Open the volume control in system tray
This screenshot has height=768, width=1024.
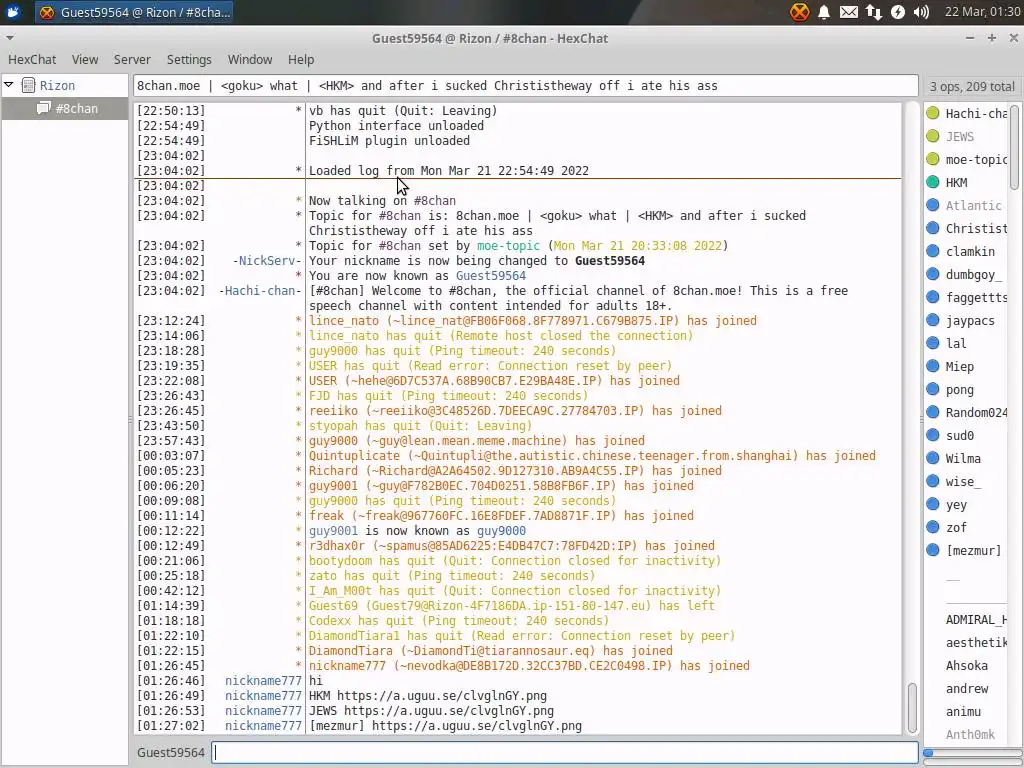click(x=921, y=12)
